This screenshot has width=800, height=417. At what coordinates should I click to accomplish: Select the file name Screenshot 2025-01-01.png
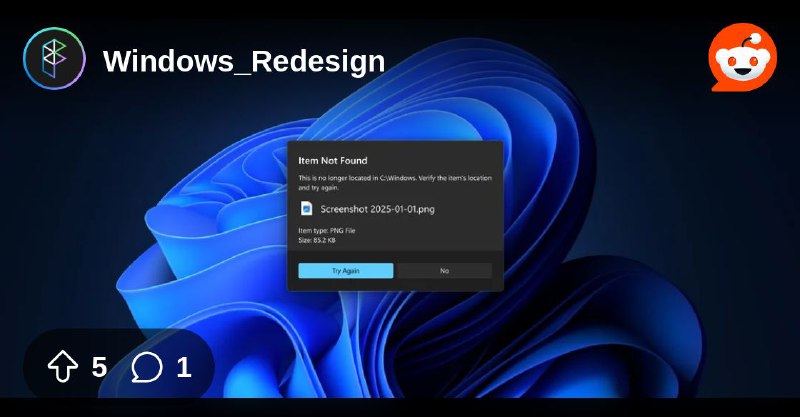(378, 209)
